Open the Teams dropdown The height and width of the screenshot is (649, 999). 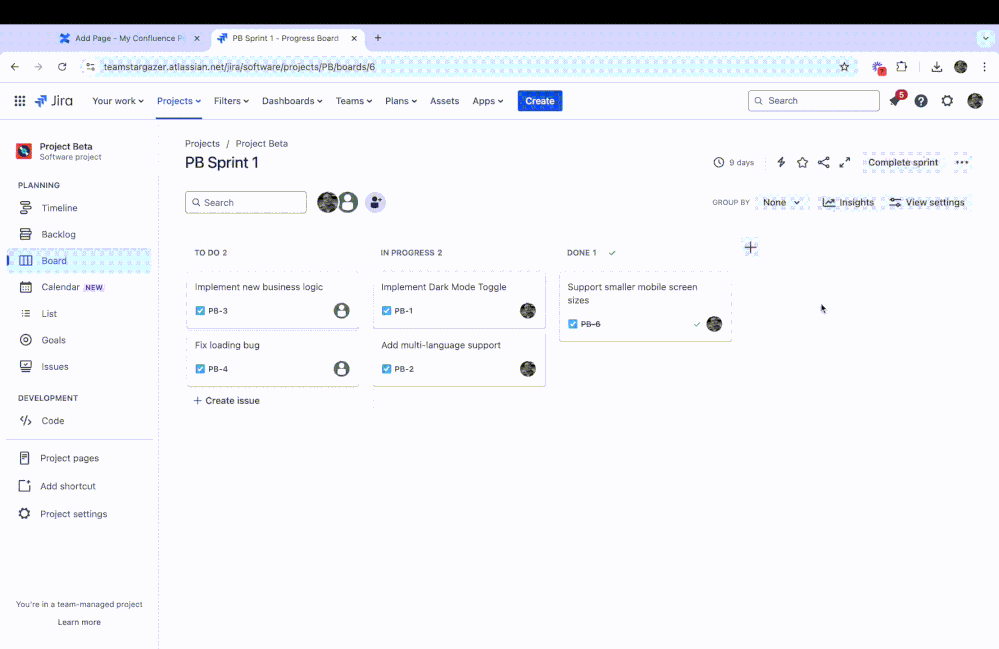354,101
